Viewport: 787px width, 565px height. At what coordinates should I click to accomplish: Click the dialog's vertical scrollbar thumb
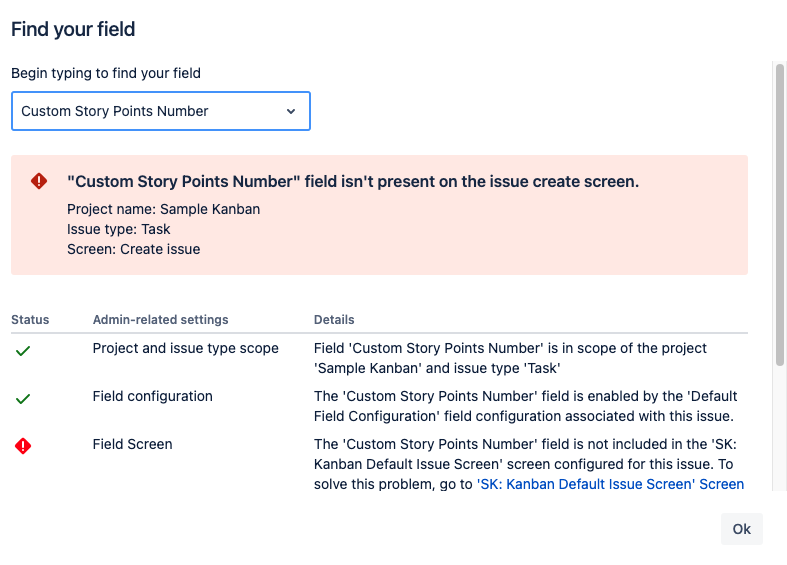[x=779, y=215]
